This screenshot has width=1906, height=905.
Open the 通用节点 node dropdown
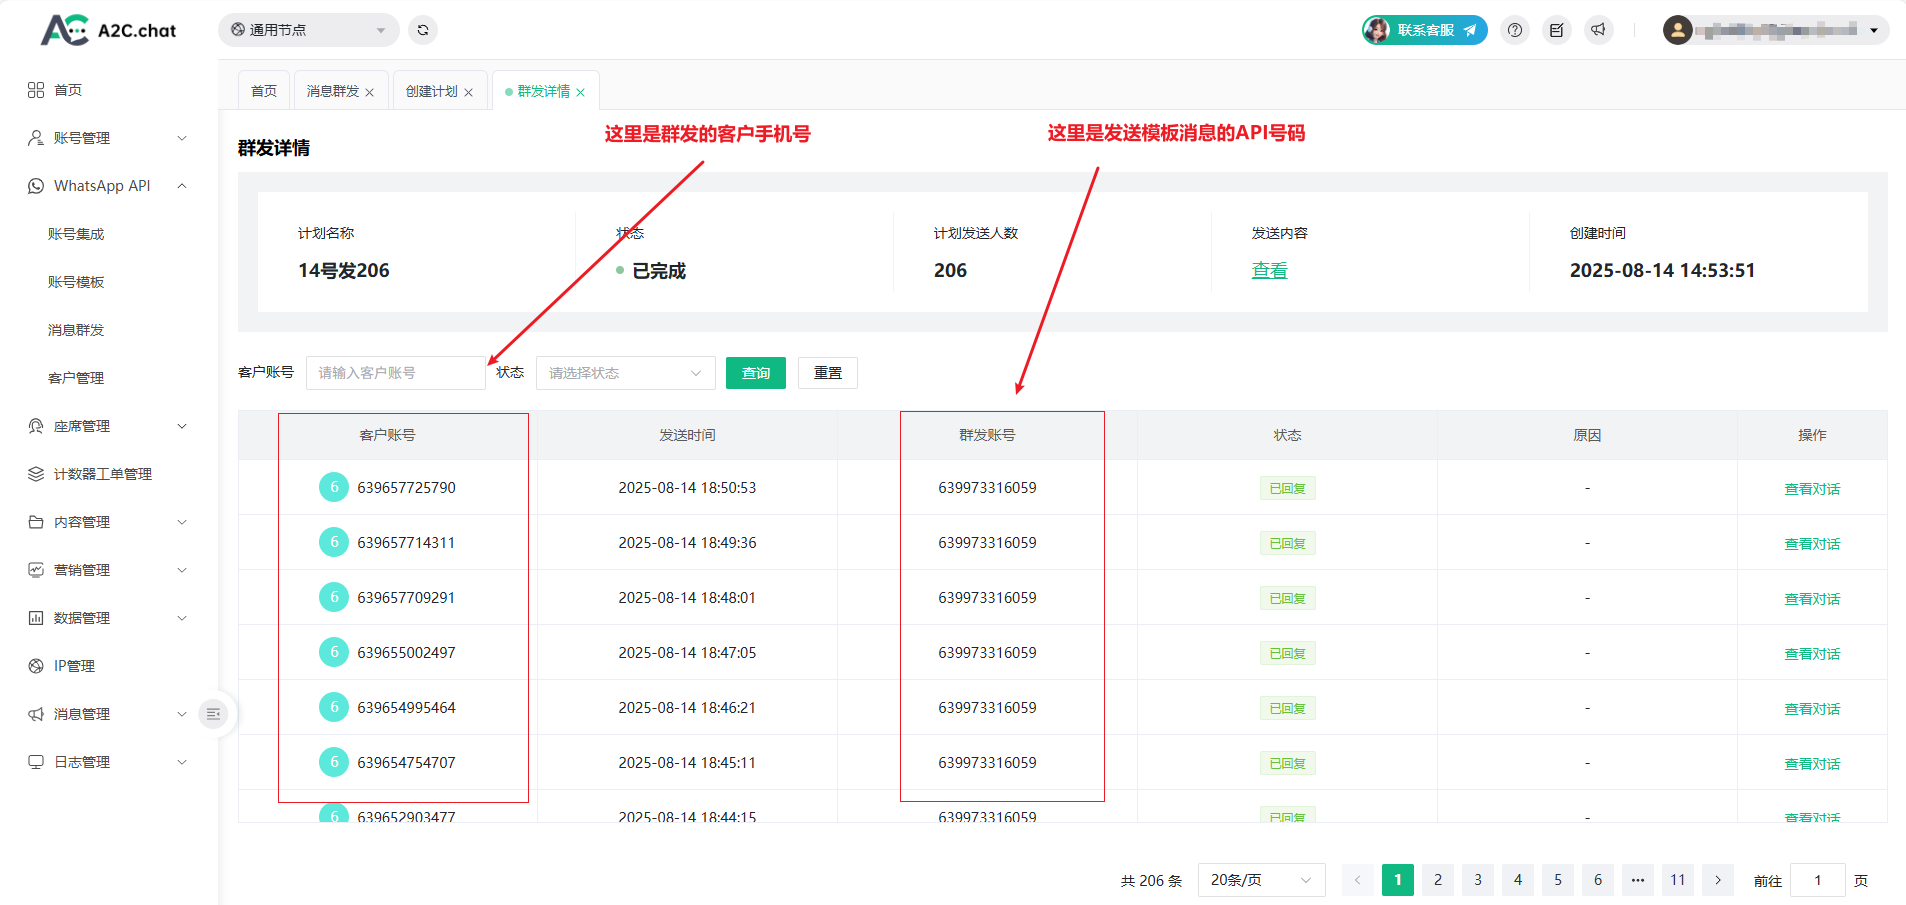point(308,30)
